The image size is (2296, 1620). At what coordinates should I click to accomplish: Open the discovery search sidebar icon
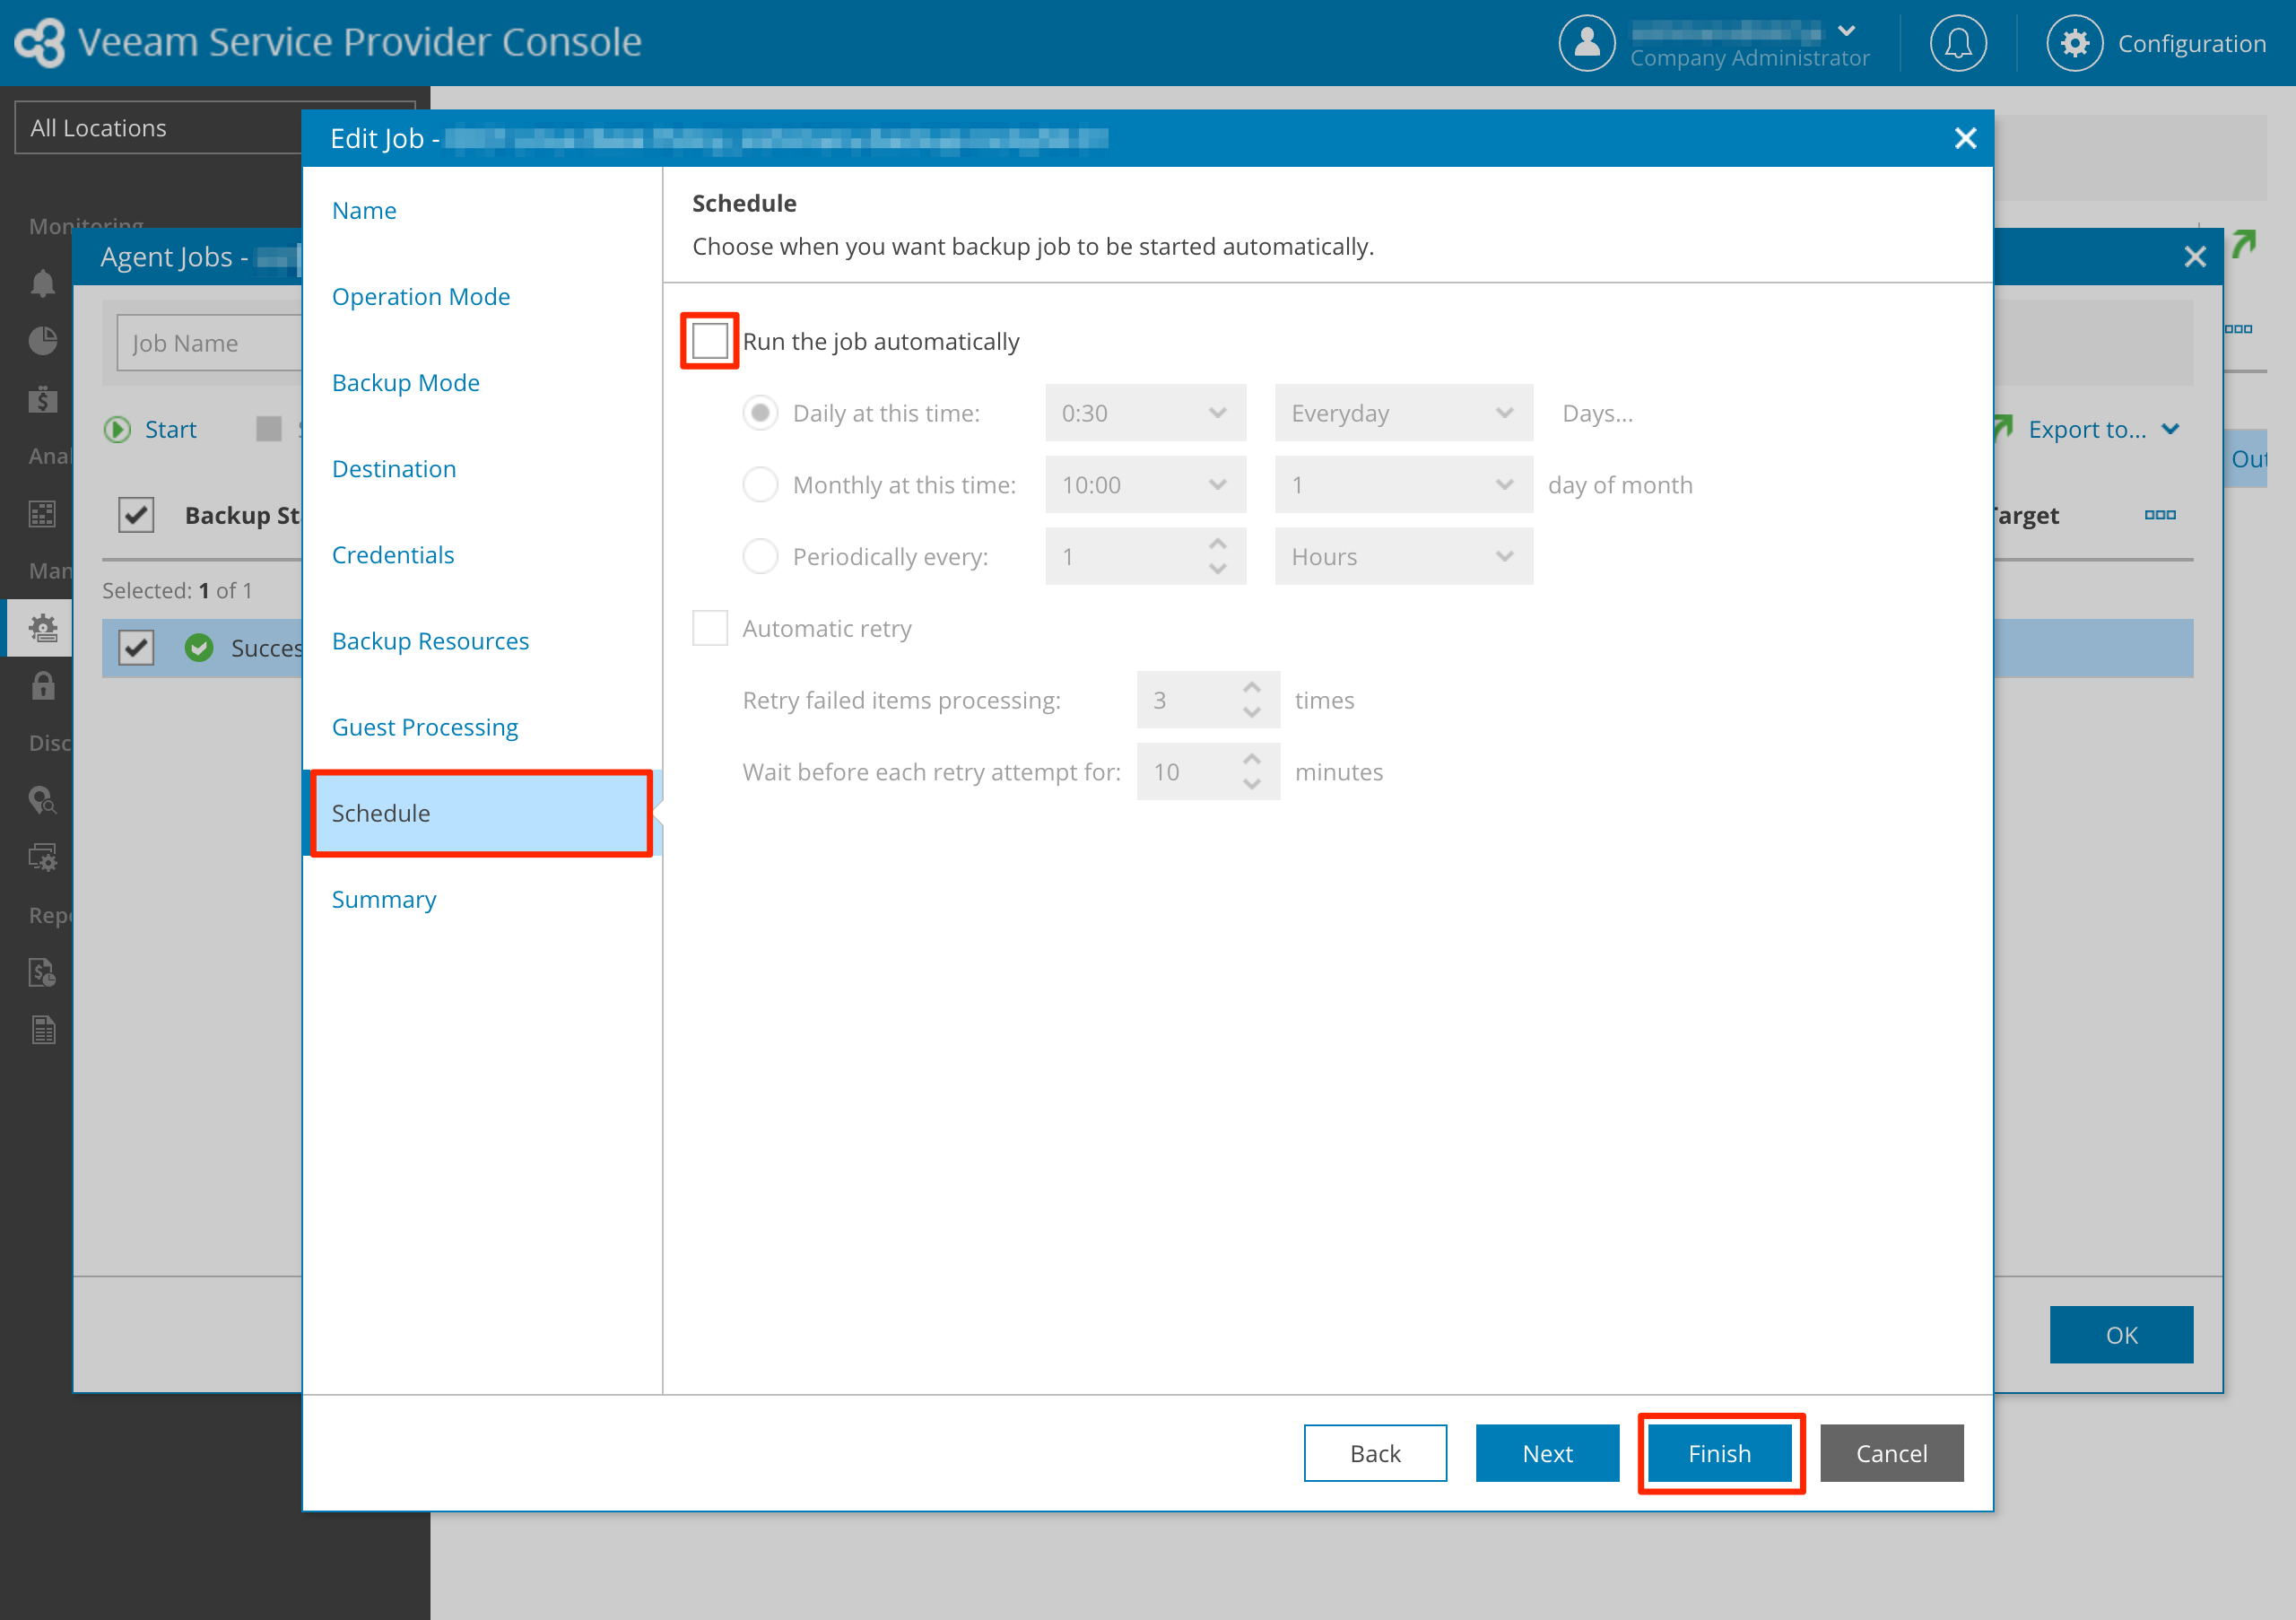(42, 801)
